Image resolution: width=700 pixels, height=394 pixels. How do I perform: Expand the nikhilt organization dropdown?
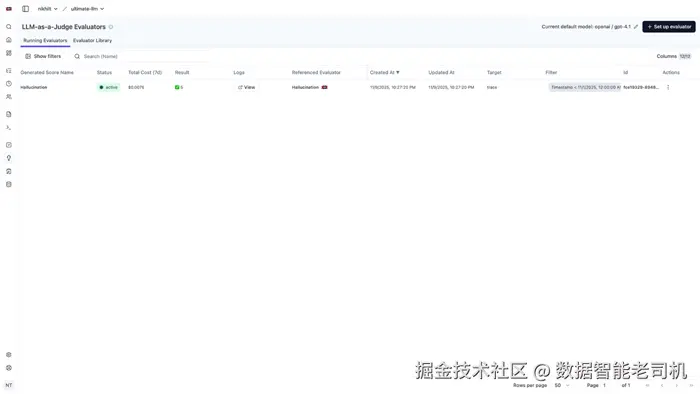coord(47,8)
